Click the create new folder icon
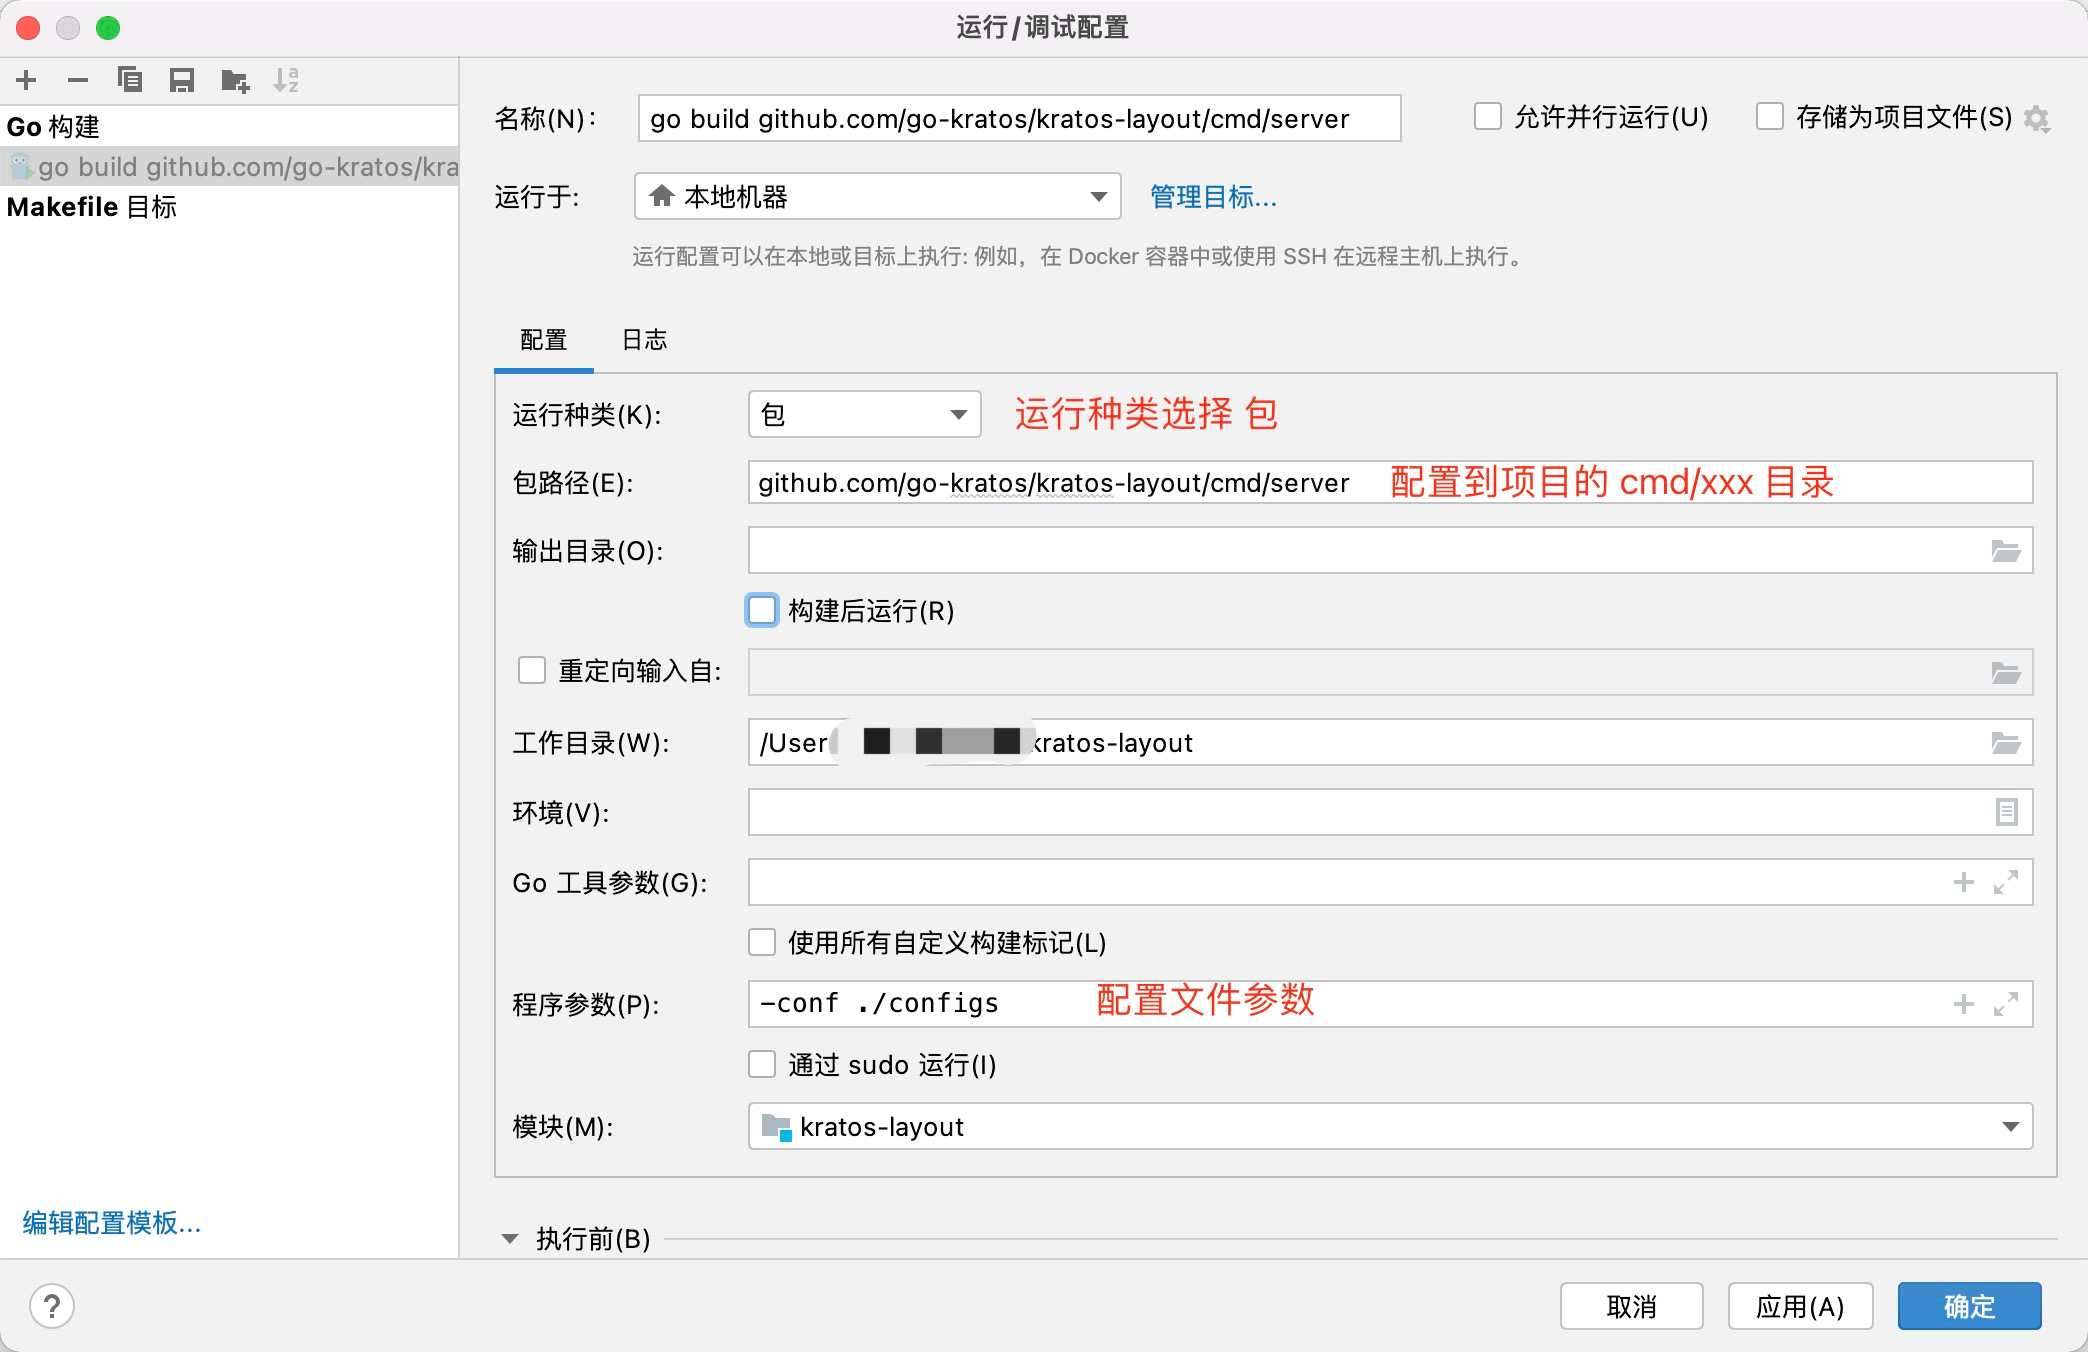The height and width of the screenshot is (1352, 2088). [x=235, y=80]
